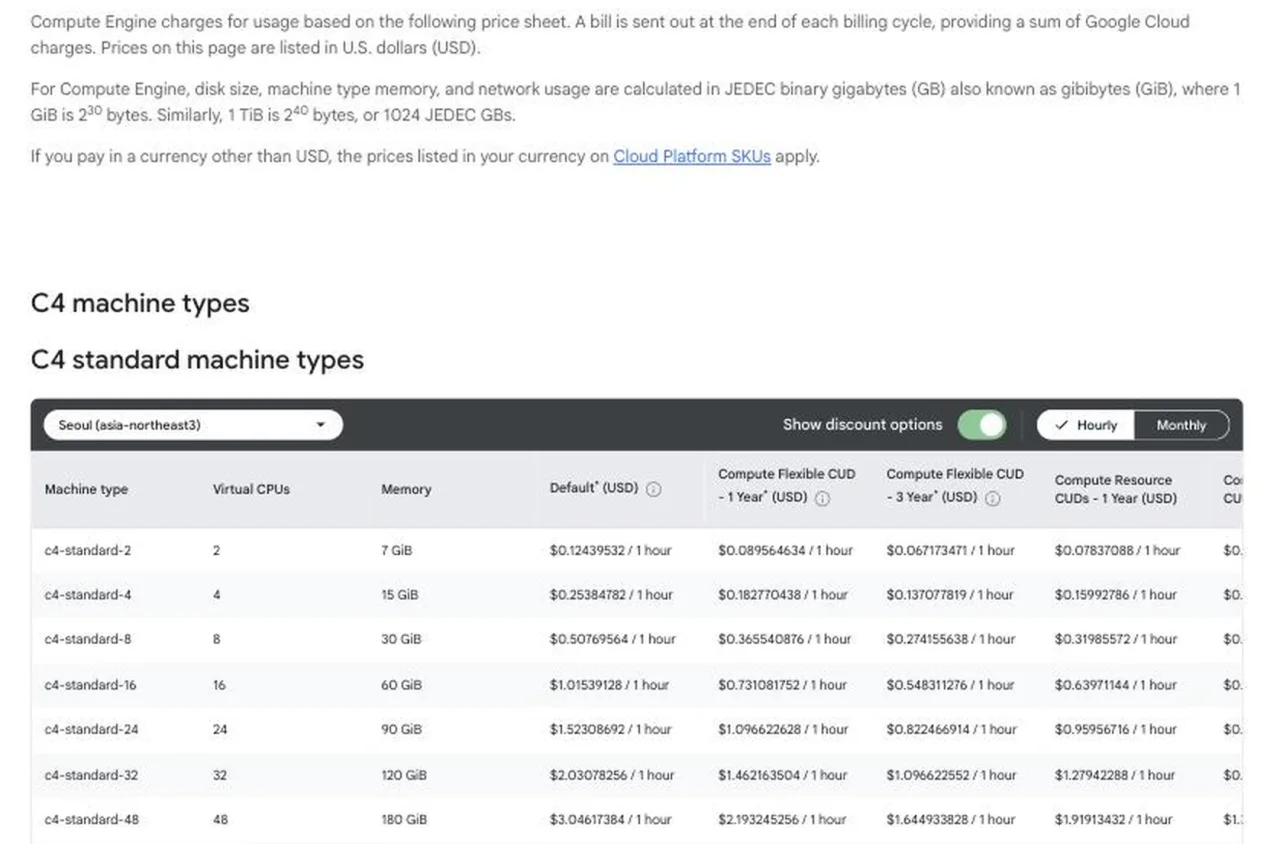The width and height of the screenshot is (1280, 844).
Task: Select the c4-standard-24 machine type cell
Action: (x=91, y=729)
